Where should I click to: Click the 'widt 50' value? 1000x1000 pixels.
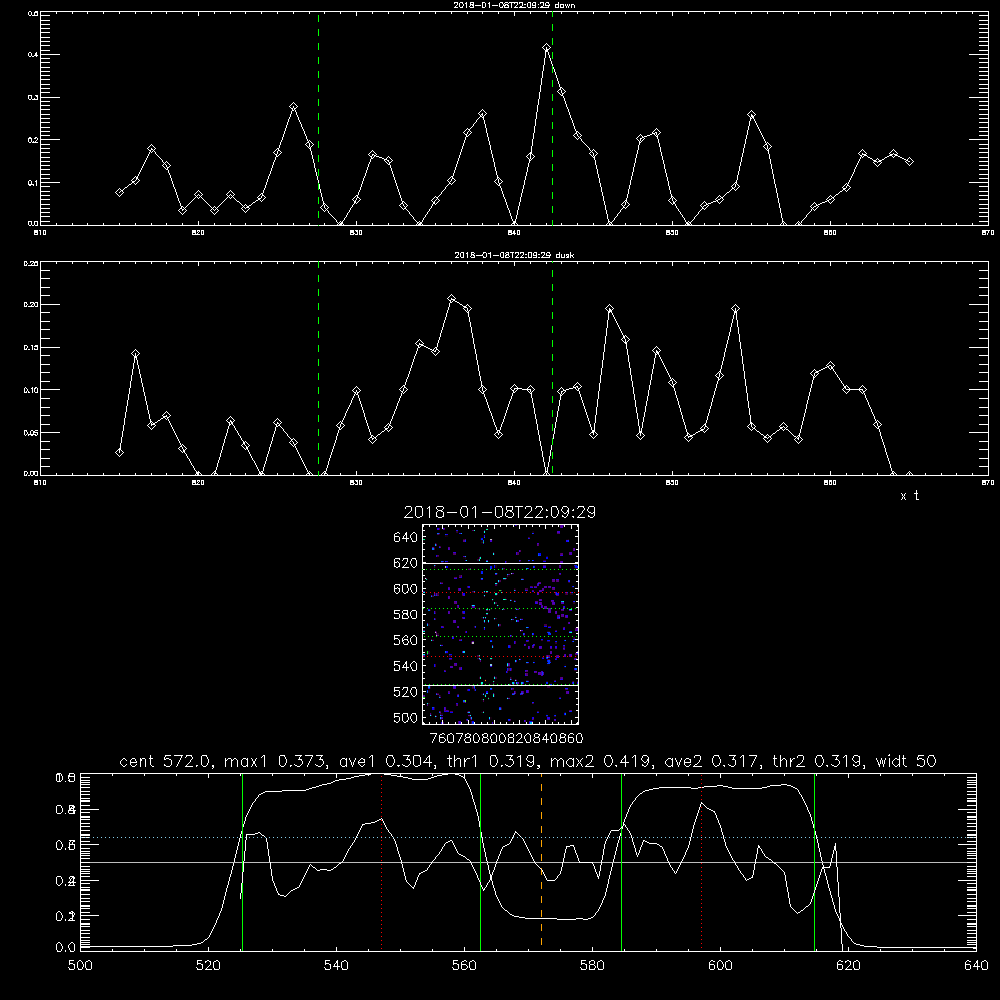(x=906, y=761)
